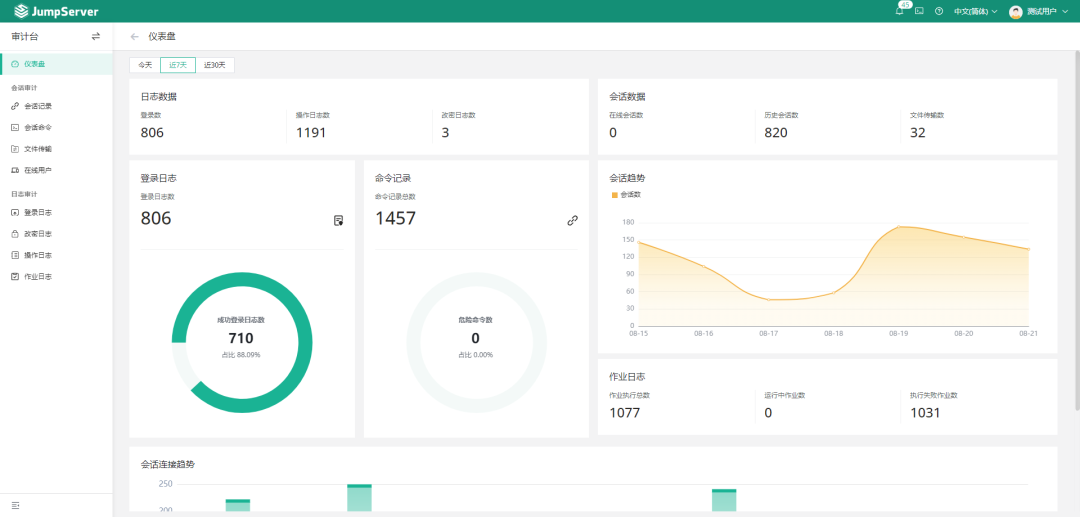Click the link icon in 命令记录 card
The height and width of the screenshot is (517, 1080).
[x=572, y=220]
